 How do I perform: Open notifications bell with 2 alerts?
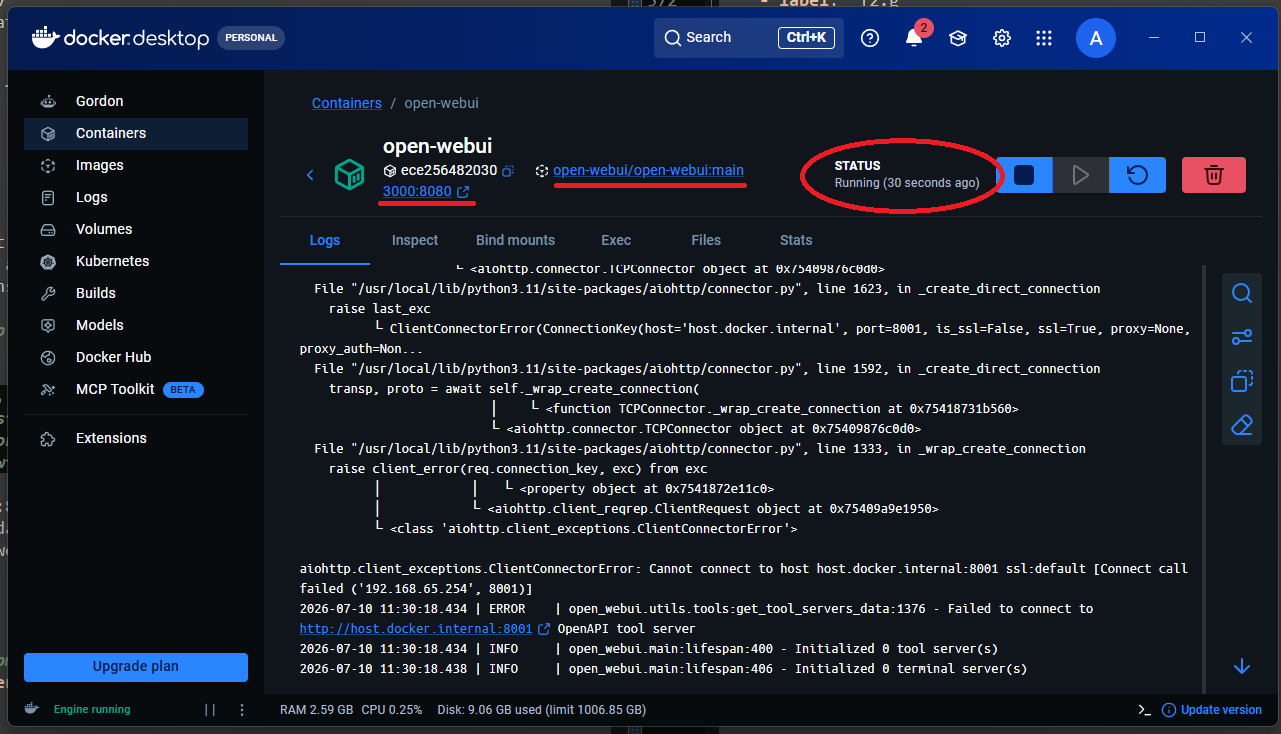point(914,38)
